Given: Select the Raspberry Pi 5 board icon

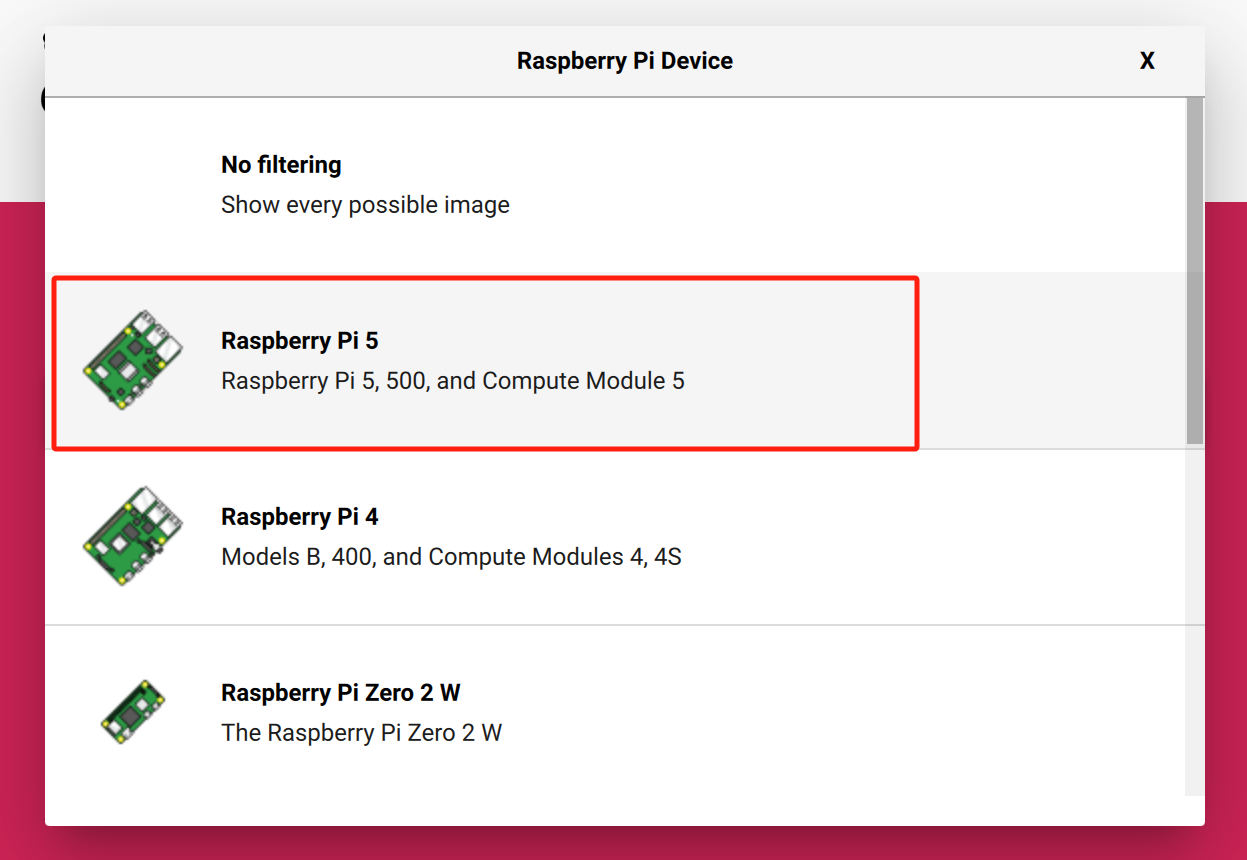Looking at the screenshot, I should 133,361.
